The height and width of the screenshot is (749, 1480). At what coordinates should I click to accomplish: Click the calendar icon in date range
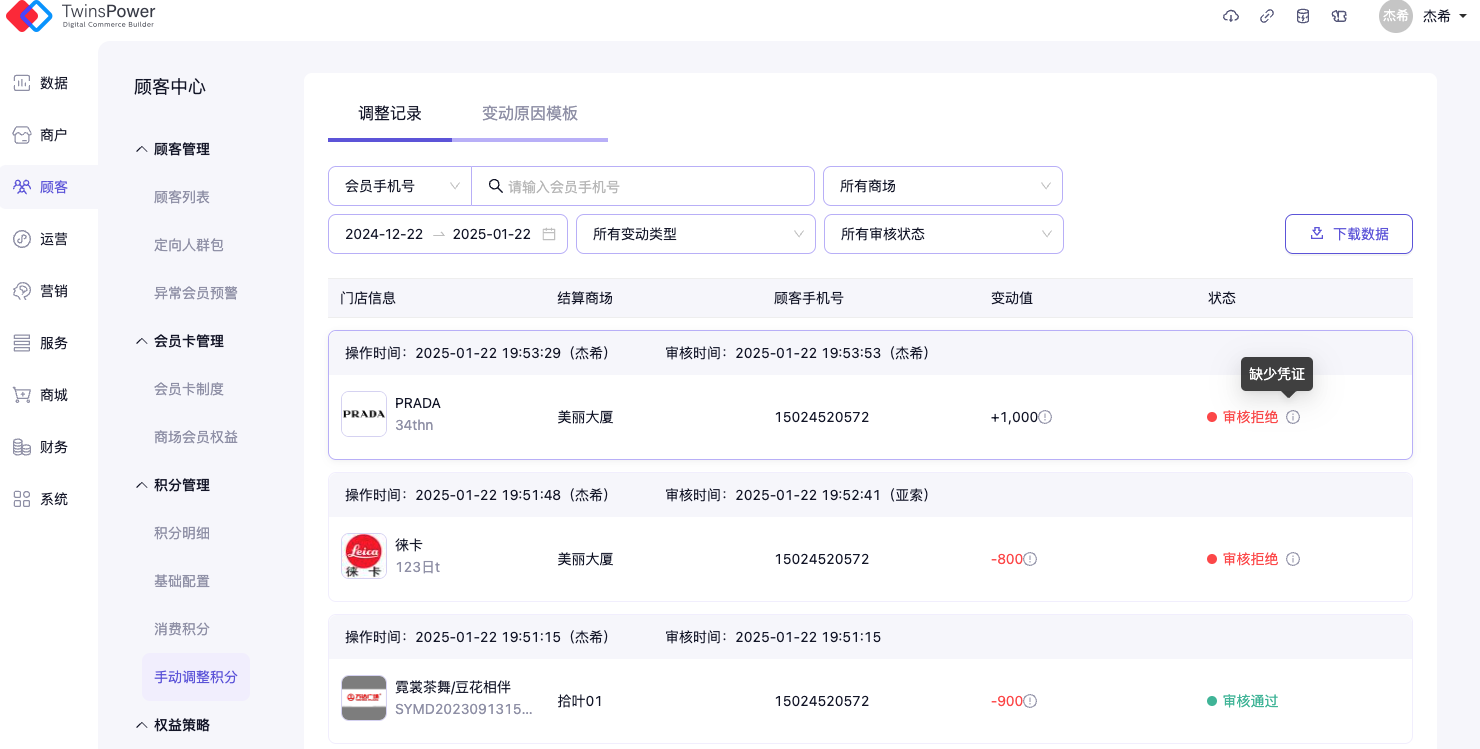click(x=549, y=234)
